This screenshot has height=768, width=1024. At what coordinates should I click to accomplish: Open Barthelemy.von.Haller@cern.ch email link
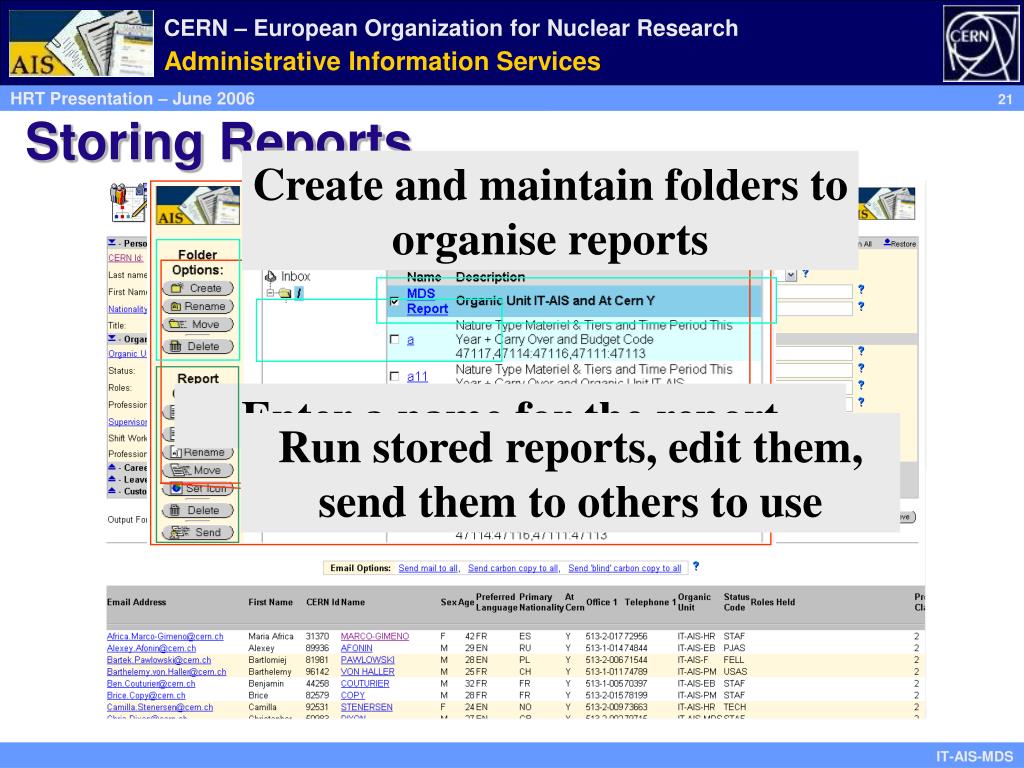coord(167,671)
